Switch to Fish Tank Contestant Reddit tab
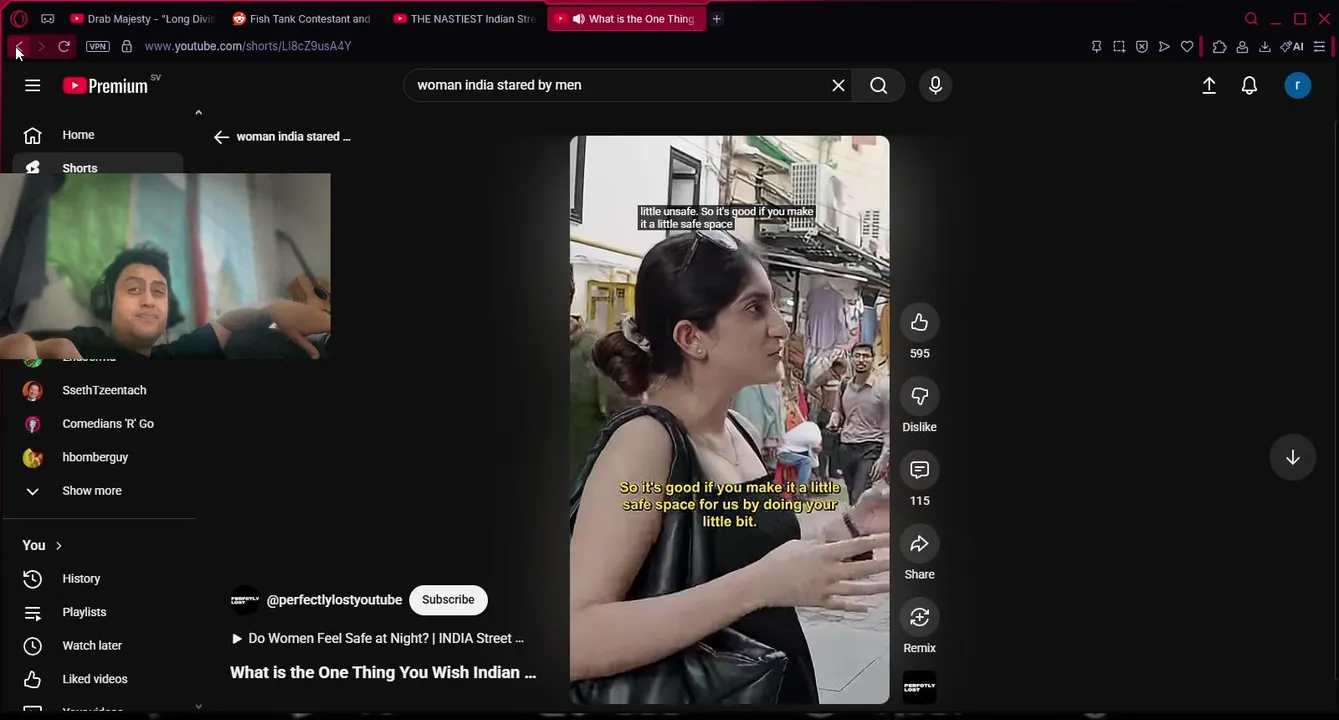Image resolution: width=1339 pixels, height=720 pixels. coord(303,18)
